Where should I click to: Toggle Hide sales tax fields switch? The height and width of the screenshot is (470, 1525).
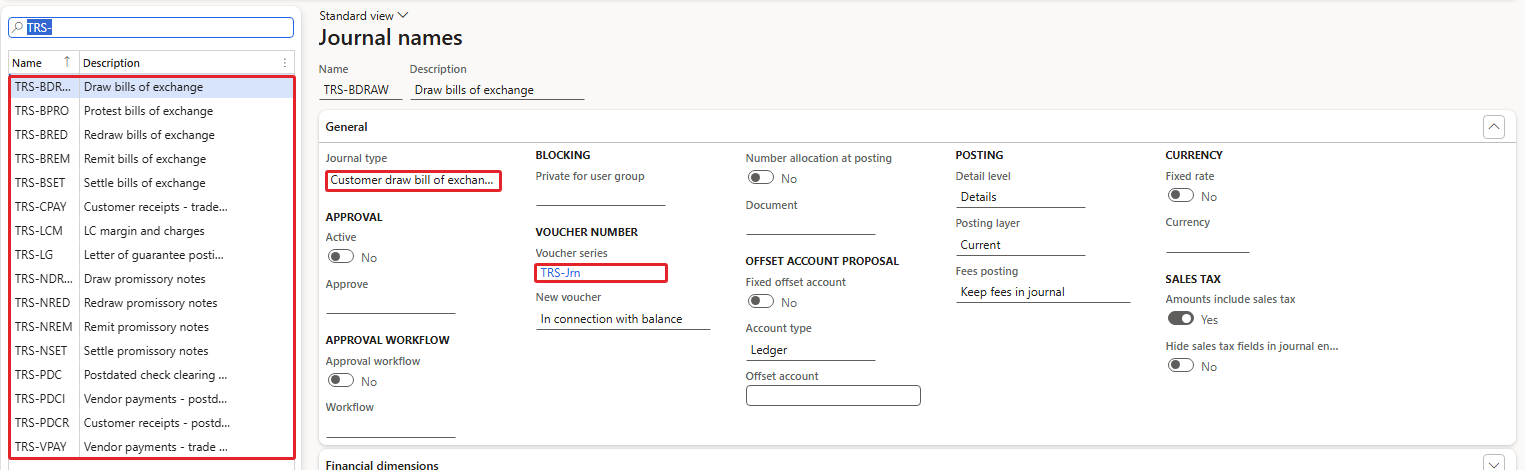[1181, 365]
